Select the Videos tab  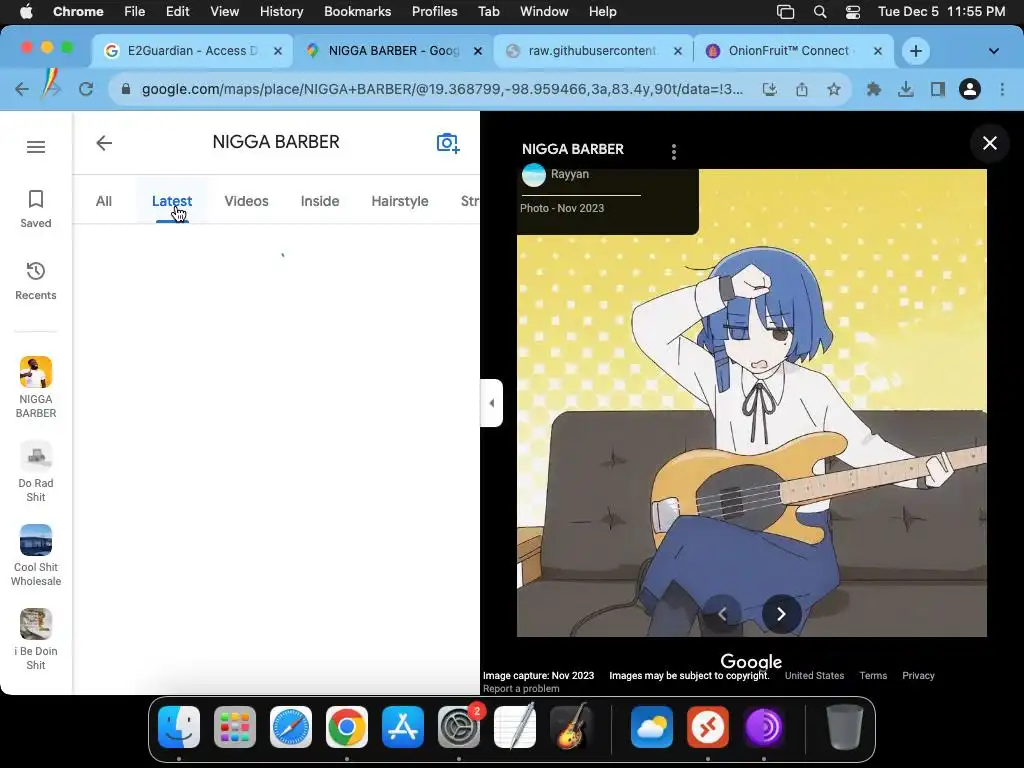pyautogui.click(x=246, y=201)
